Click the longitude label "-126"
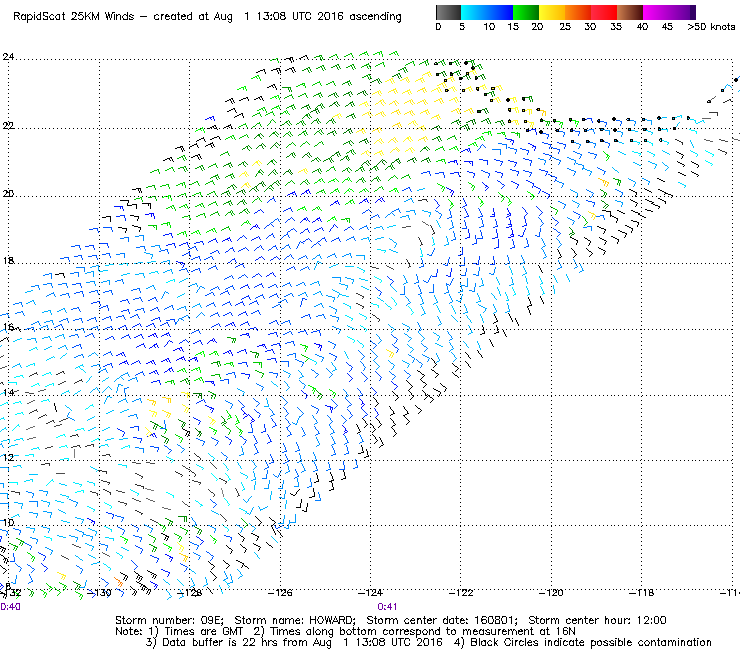740x650 pixels. 280,593
